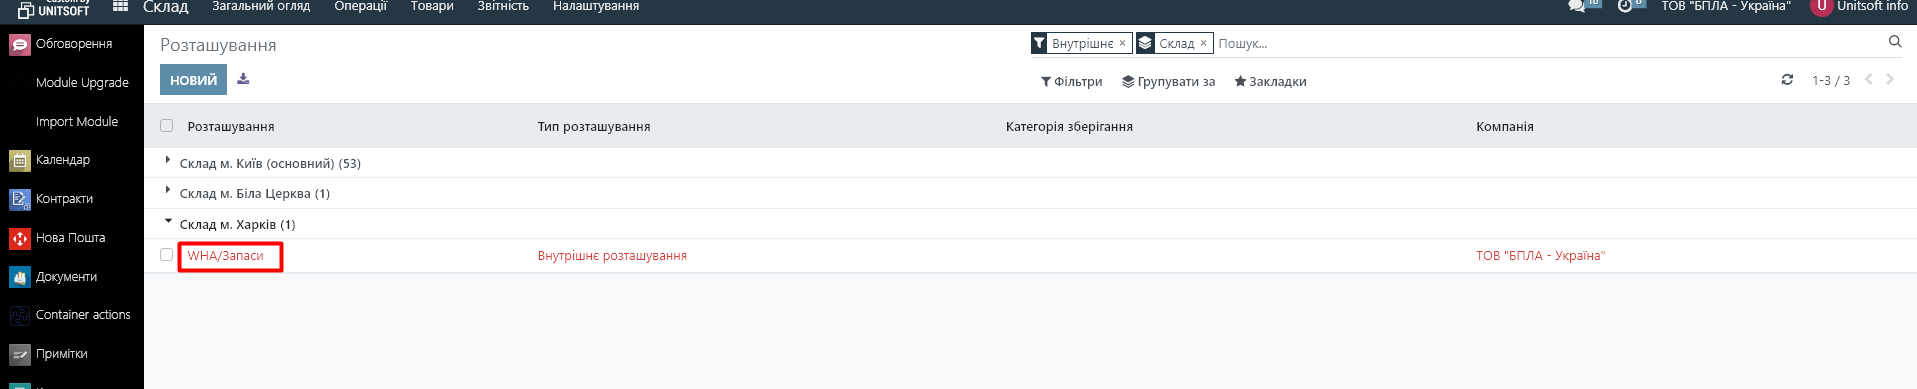Remove the Склад grouping facet

(x=1203, y=43)
